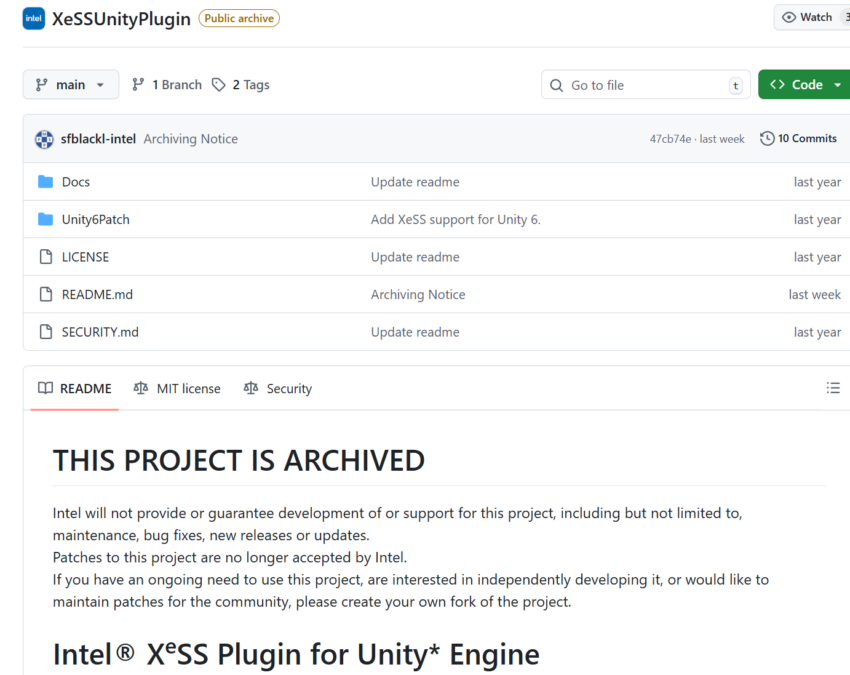The width and height of the screenshot is (850, 675).
Task: Click the Watch button
Action: point(811,17)
